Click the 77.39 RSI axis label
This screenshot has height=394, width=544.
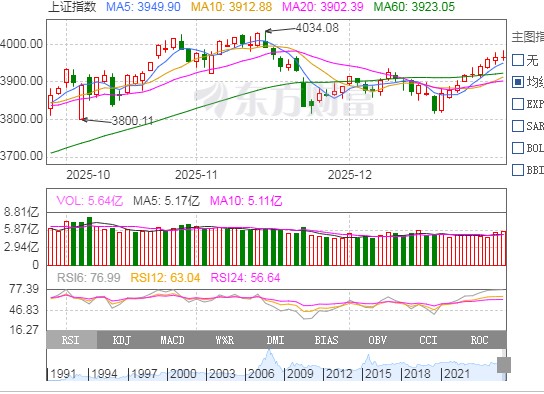[x=24, y=289]
